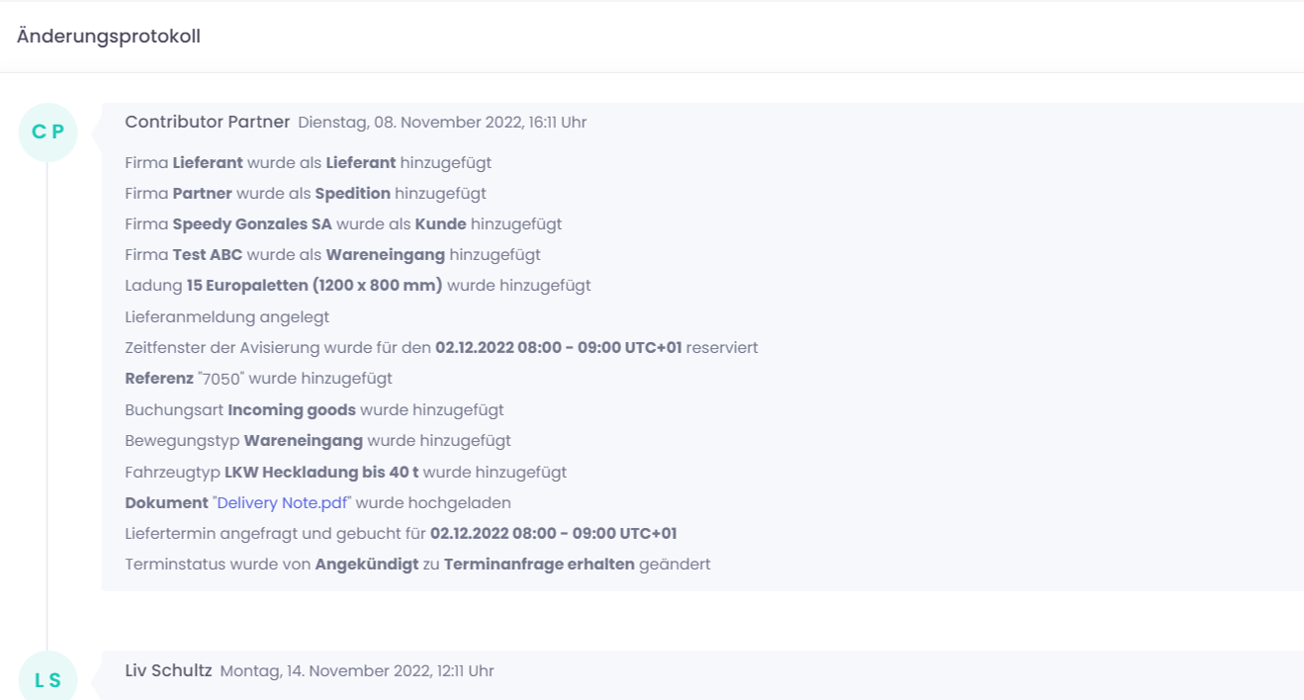Click the LS avatar circle
The image size is (1304, 700).
point(48,680)
